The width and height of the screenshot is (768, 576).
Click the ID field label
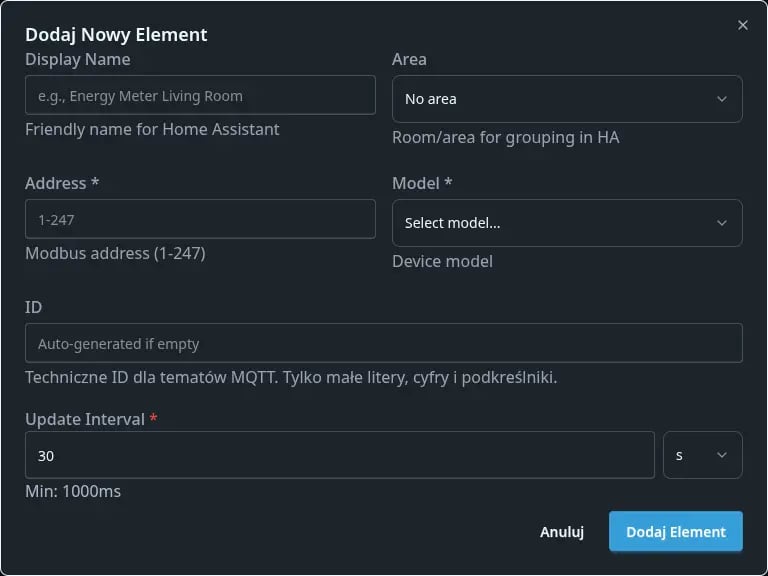pyautogui.click(x=34, y=307)
